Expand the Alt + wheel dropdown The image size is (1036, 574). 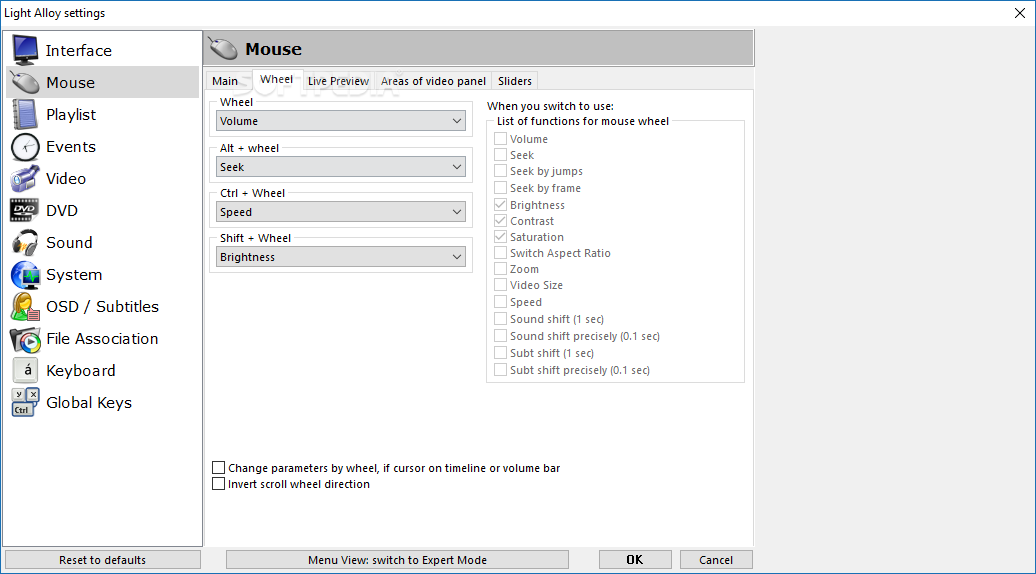[x=341, y=167]
